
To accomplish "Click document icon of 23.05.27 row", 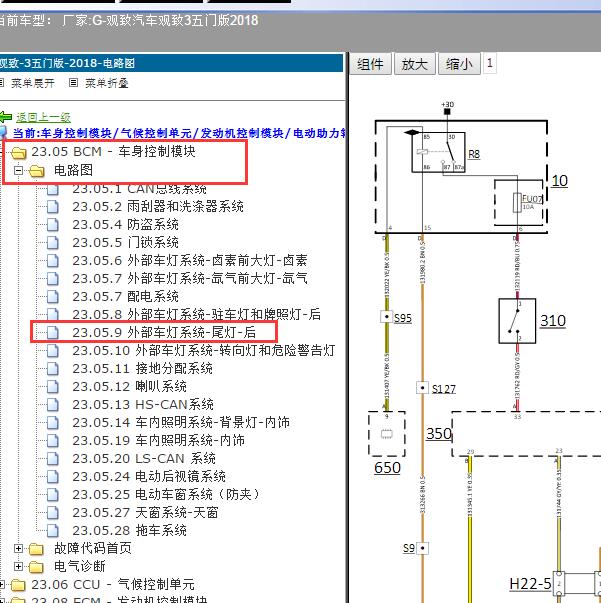I will click(53, 513).
